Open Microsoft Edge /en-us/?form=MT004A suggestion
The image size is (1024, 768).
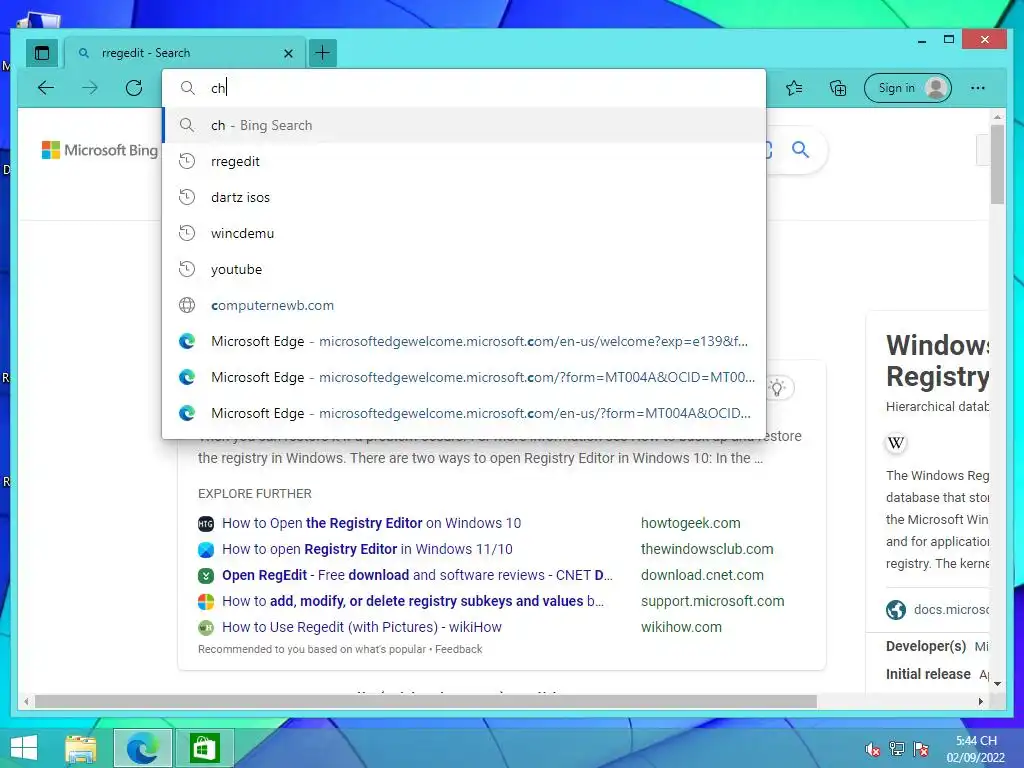(x=464, y=413)
